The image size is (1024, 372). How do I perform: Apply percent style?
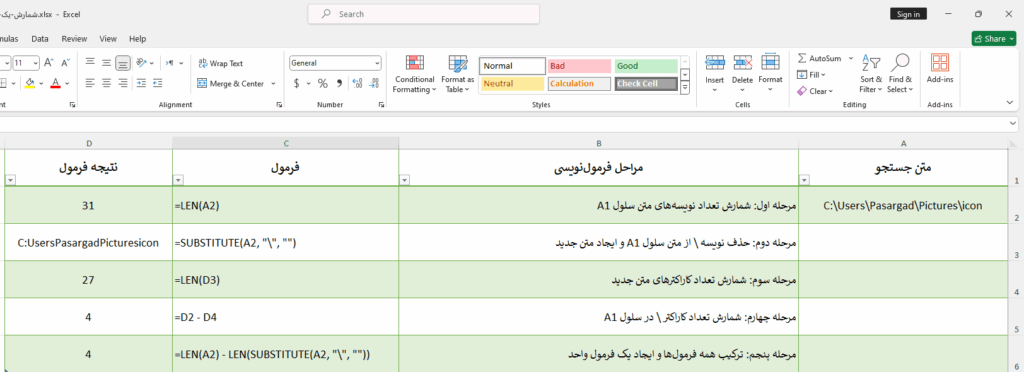(323, 84)
